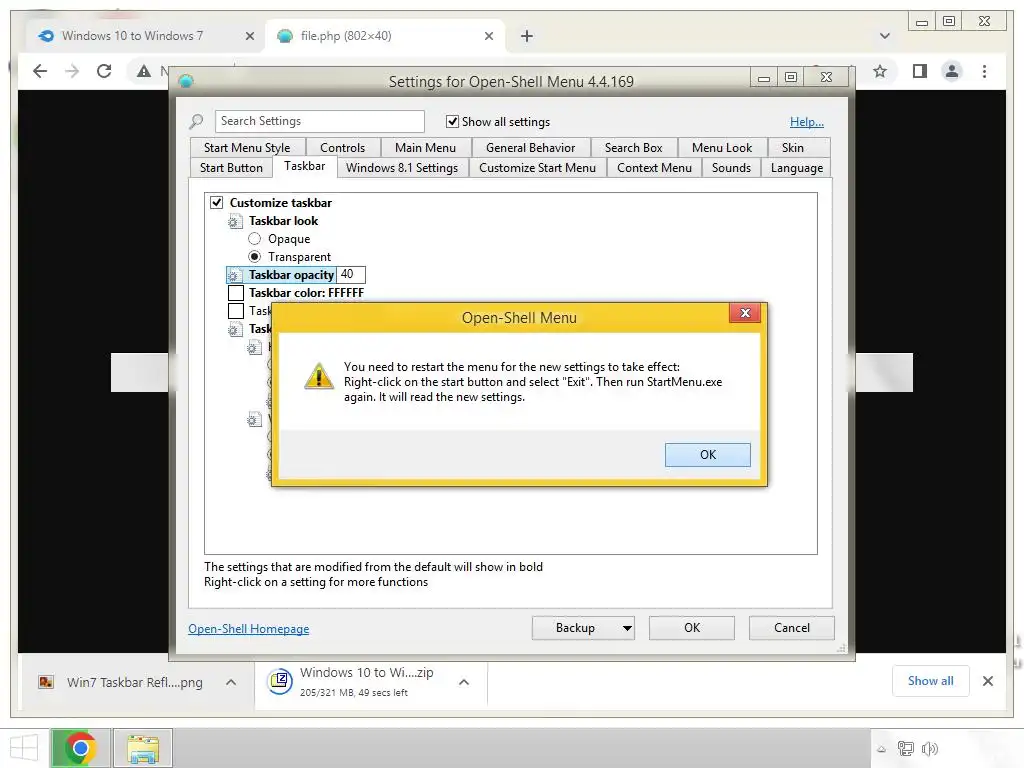Open the Chrome three-dot menu
This screenshot has width=1024, height=768.
tap(984, 71)
